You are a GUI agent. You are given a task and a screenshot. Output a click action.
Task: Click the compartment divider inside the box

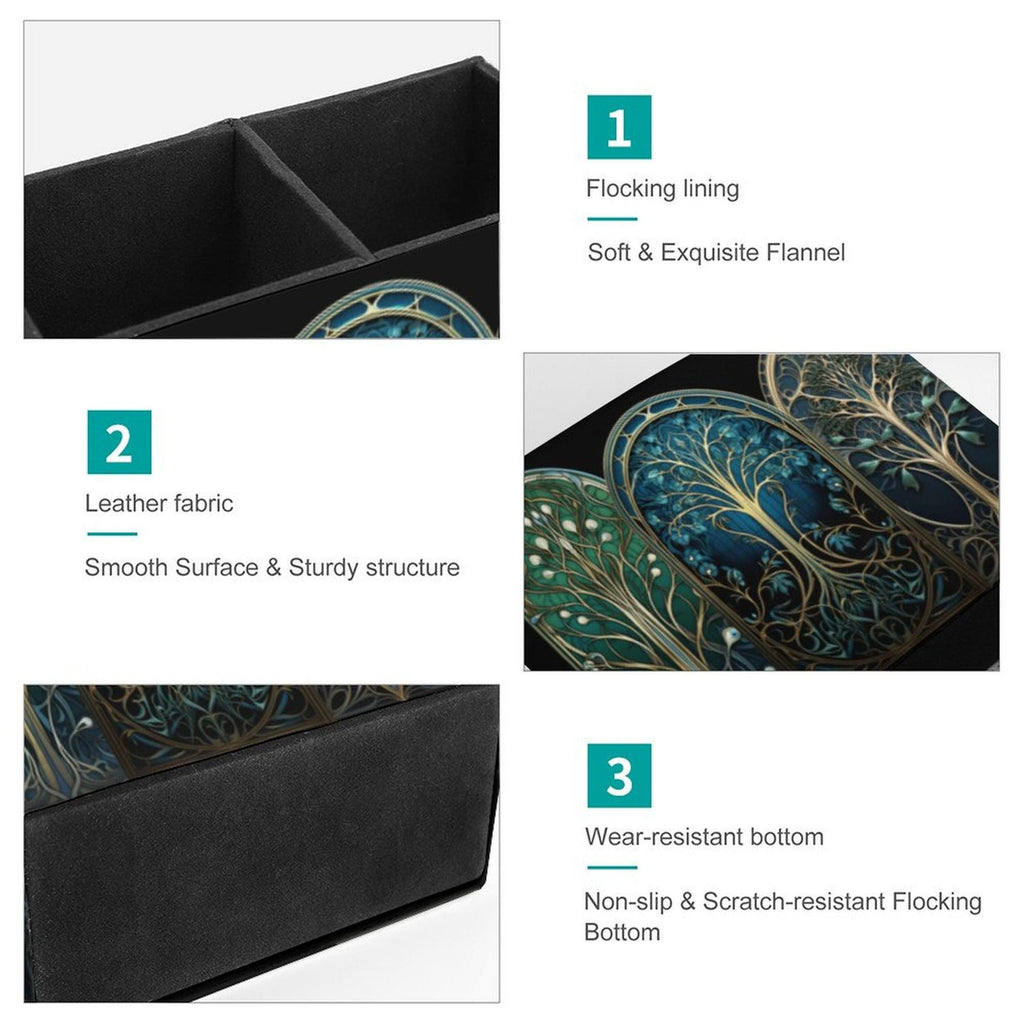point(304,189)
